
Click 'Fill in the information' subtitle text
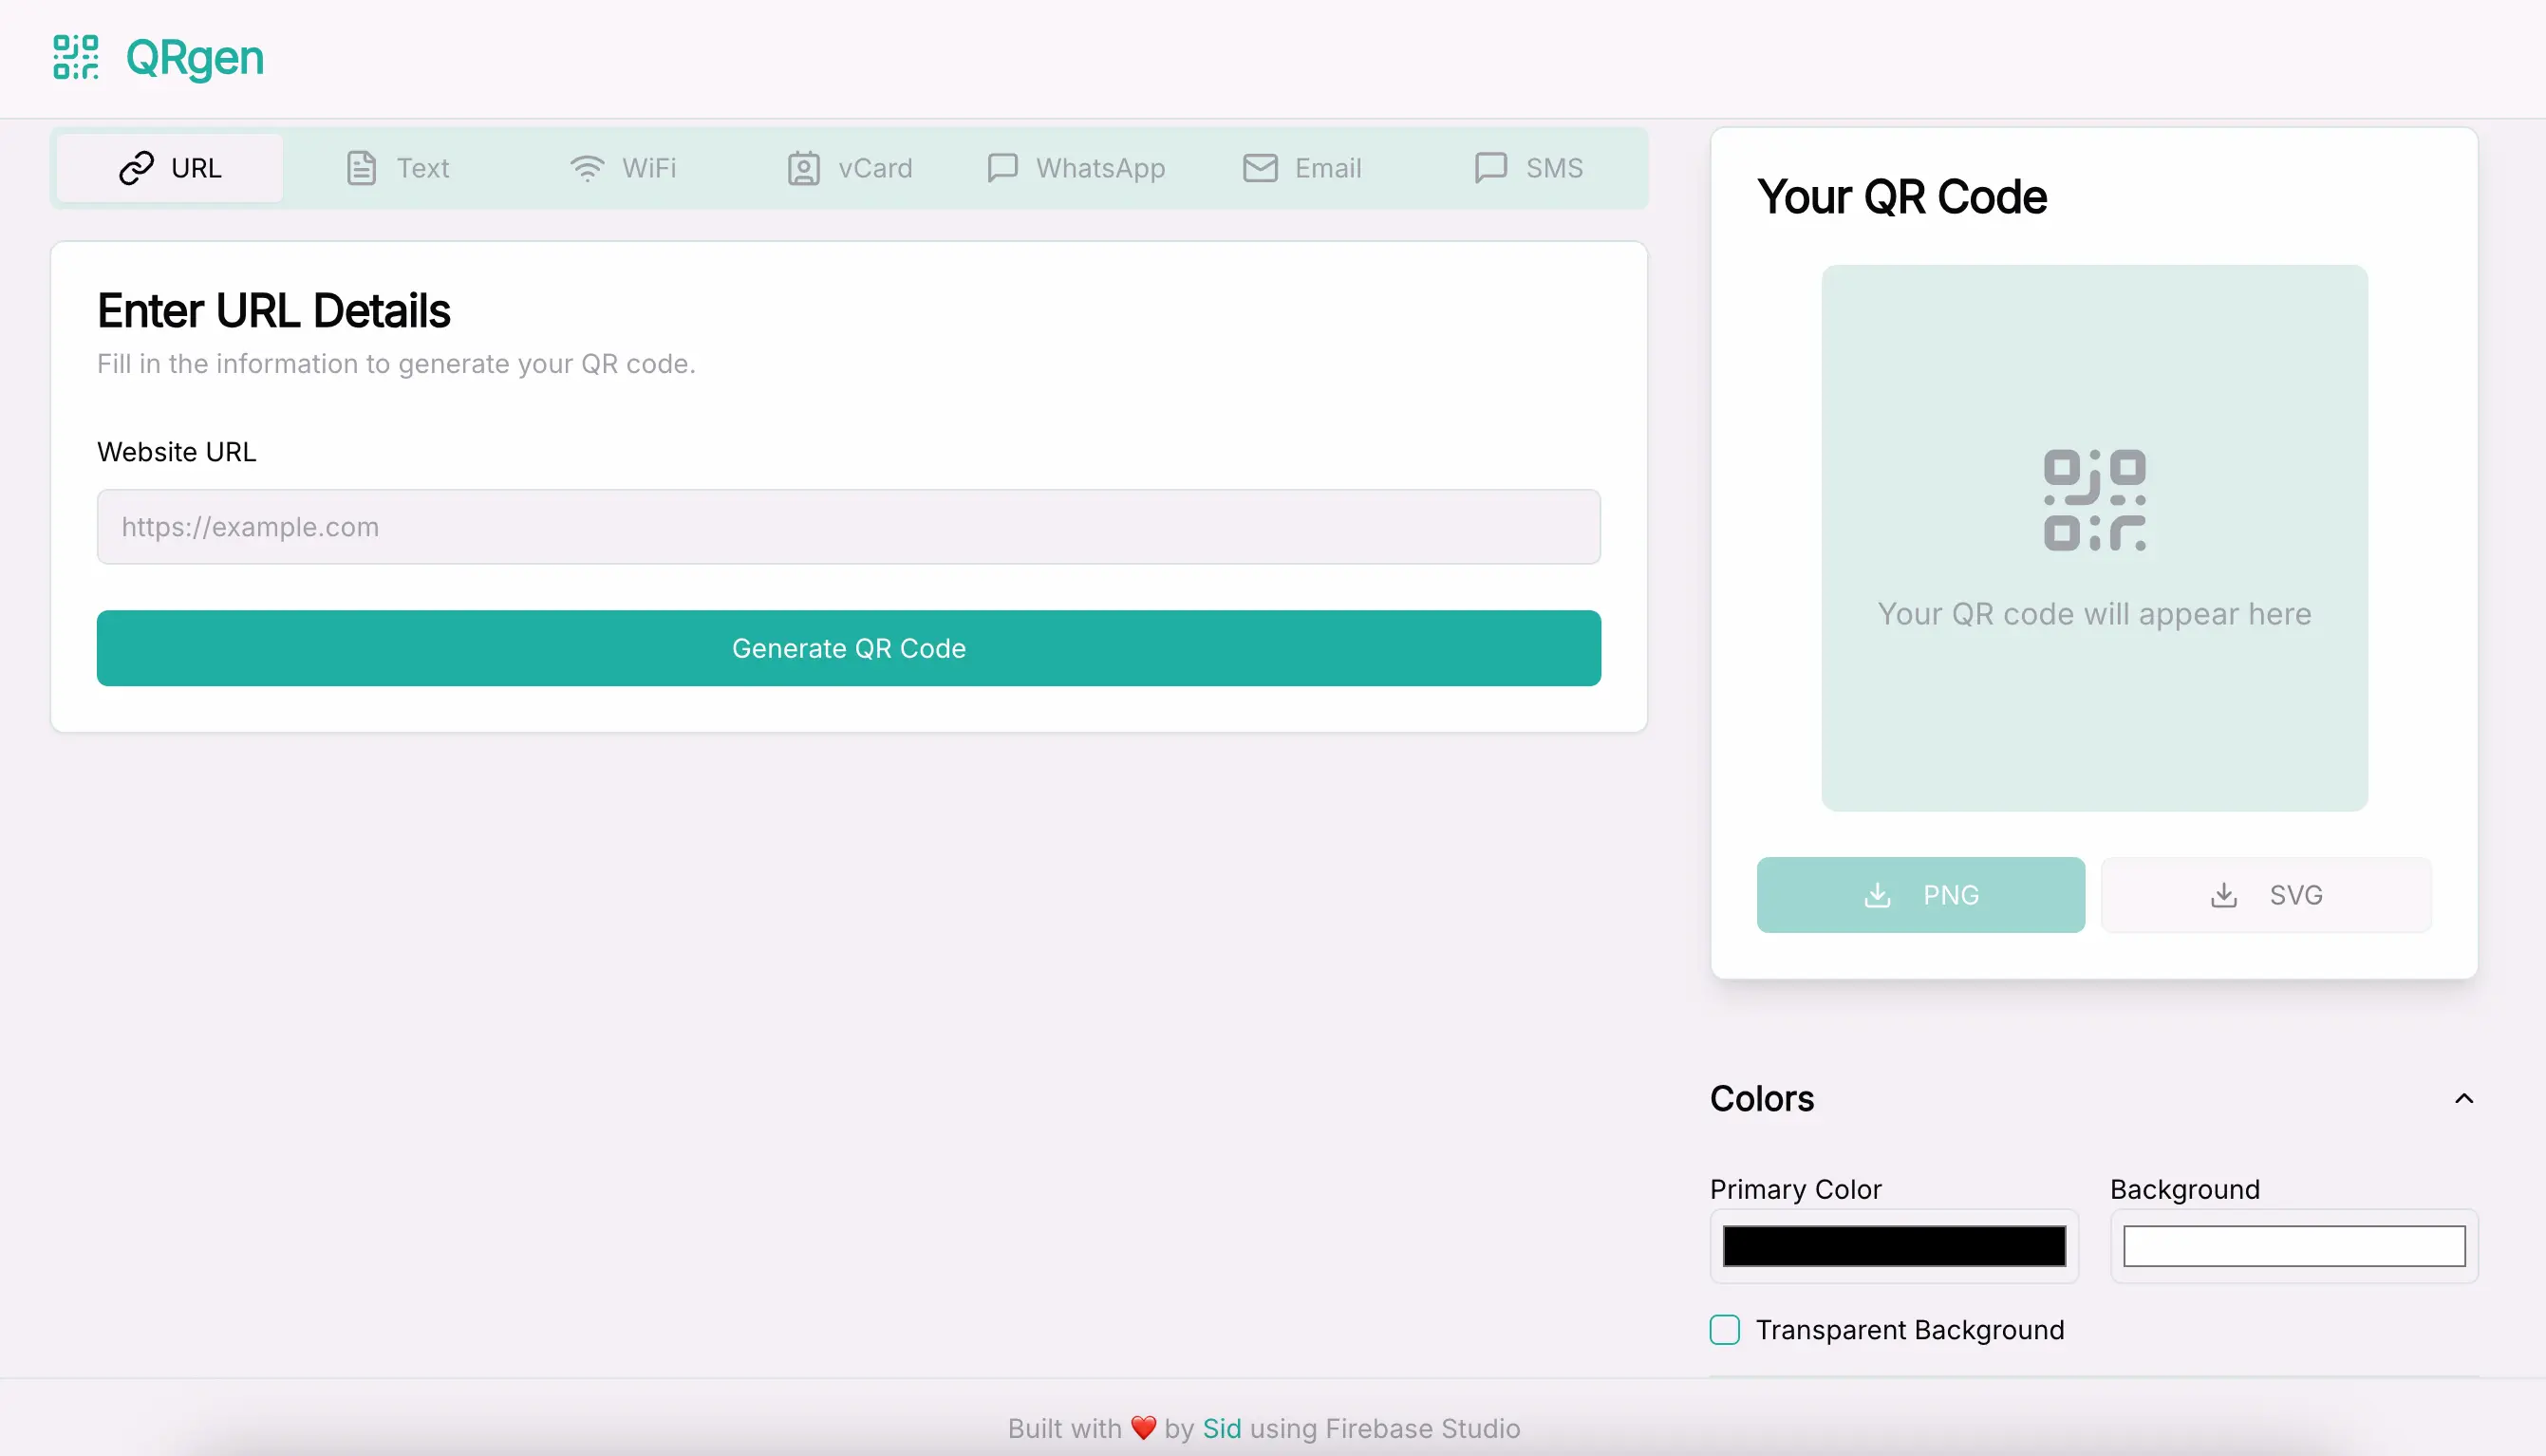pyautogui.click(x=396, y=363)
